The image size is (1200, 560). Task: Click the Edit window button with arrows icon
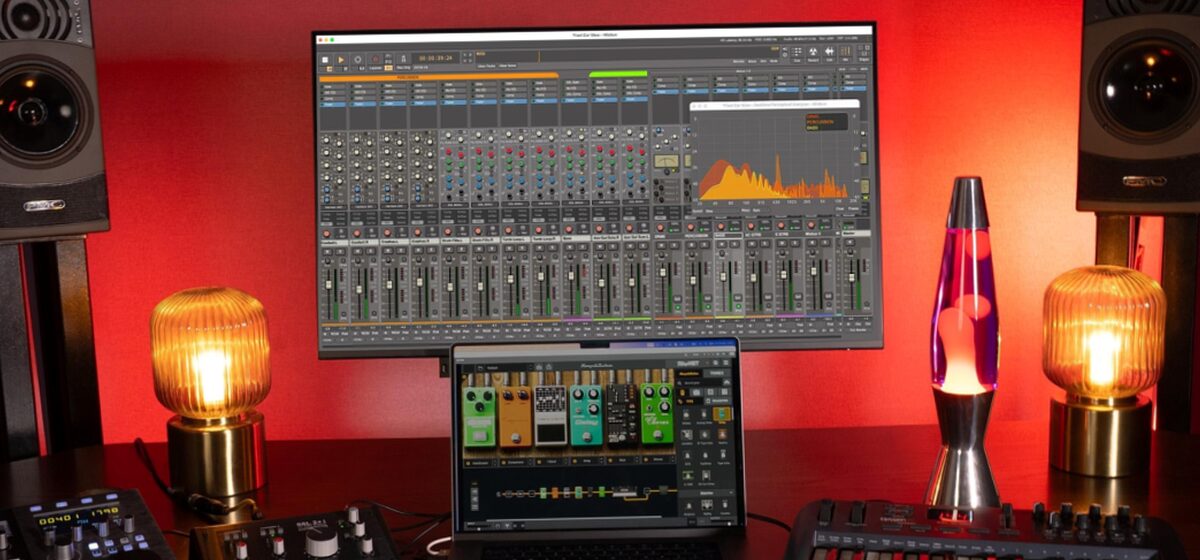tap(829, 51)
